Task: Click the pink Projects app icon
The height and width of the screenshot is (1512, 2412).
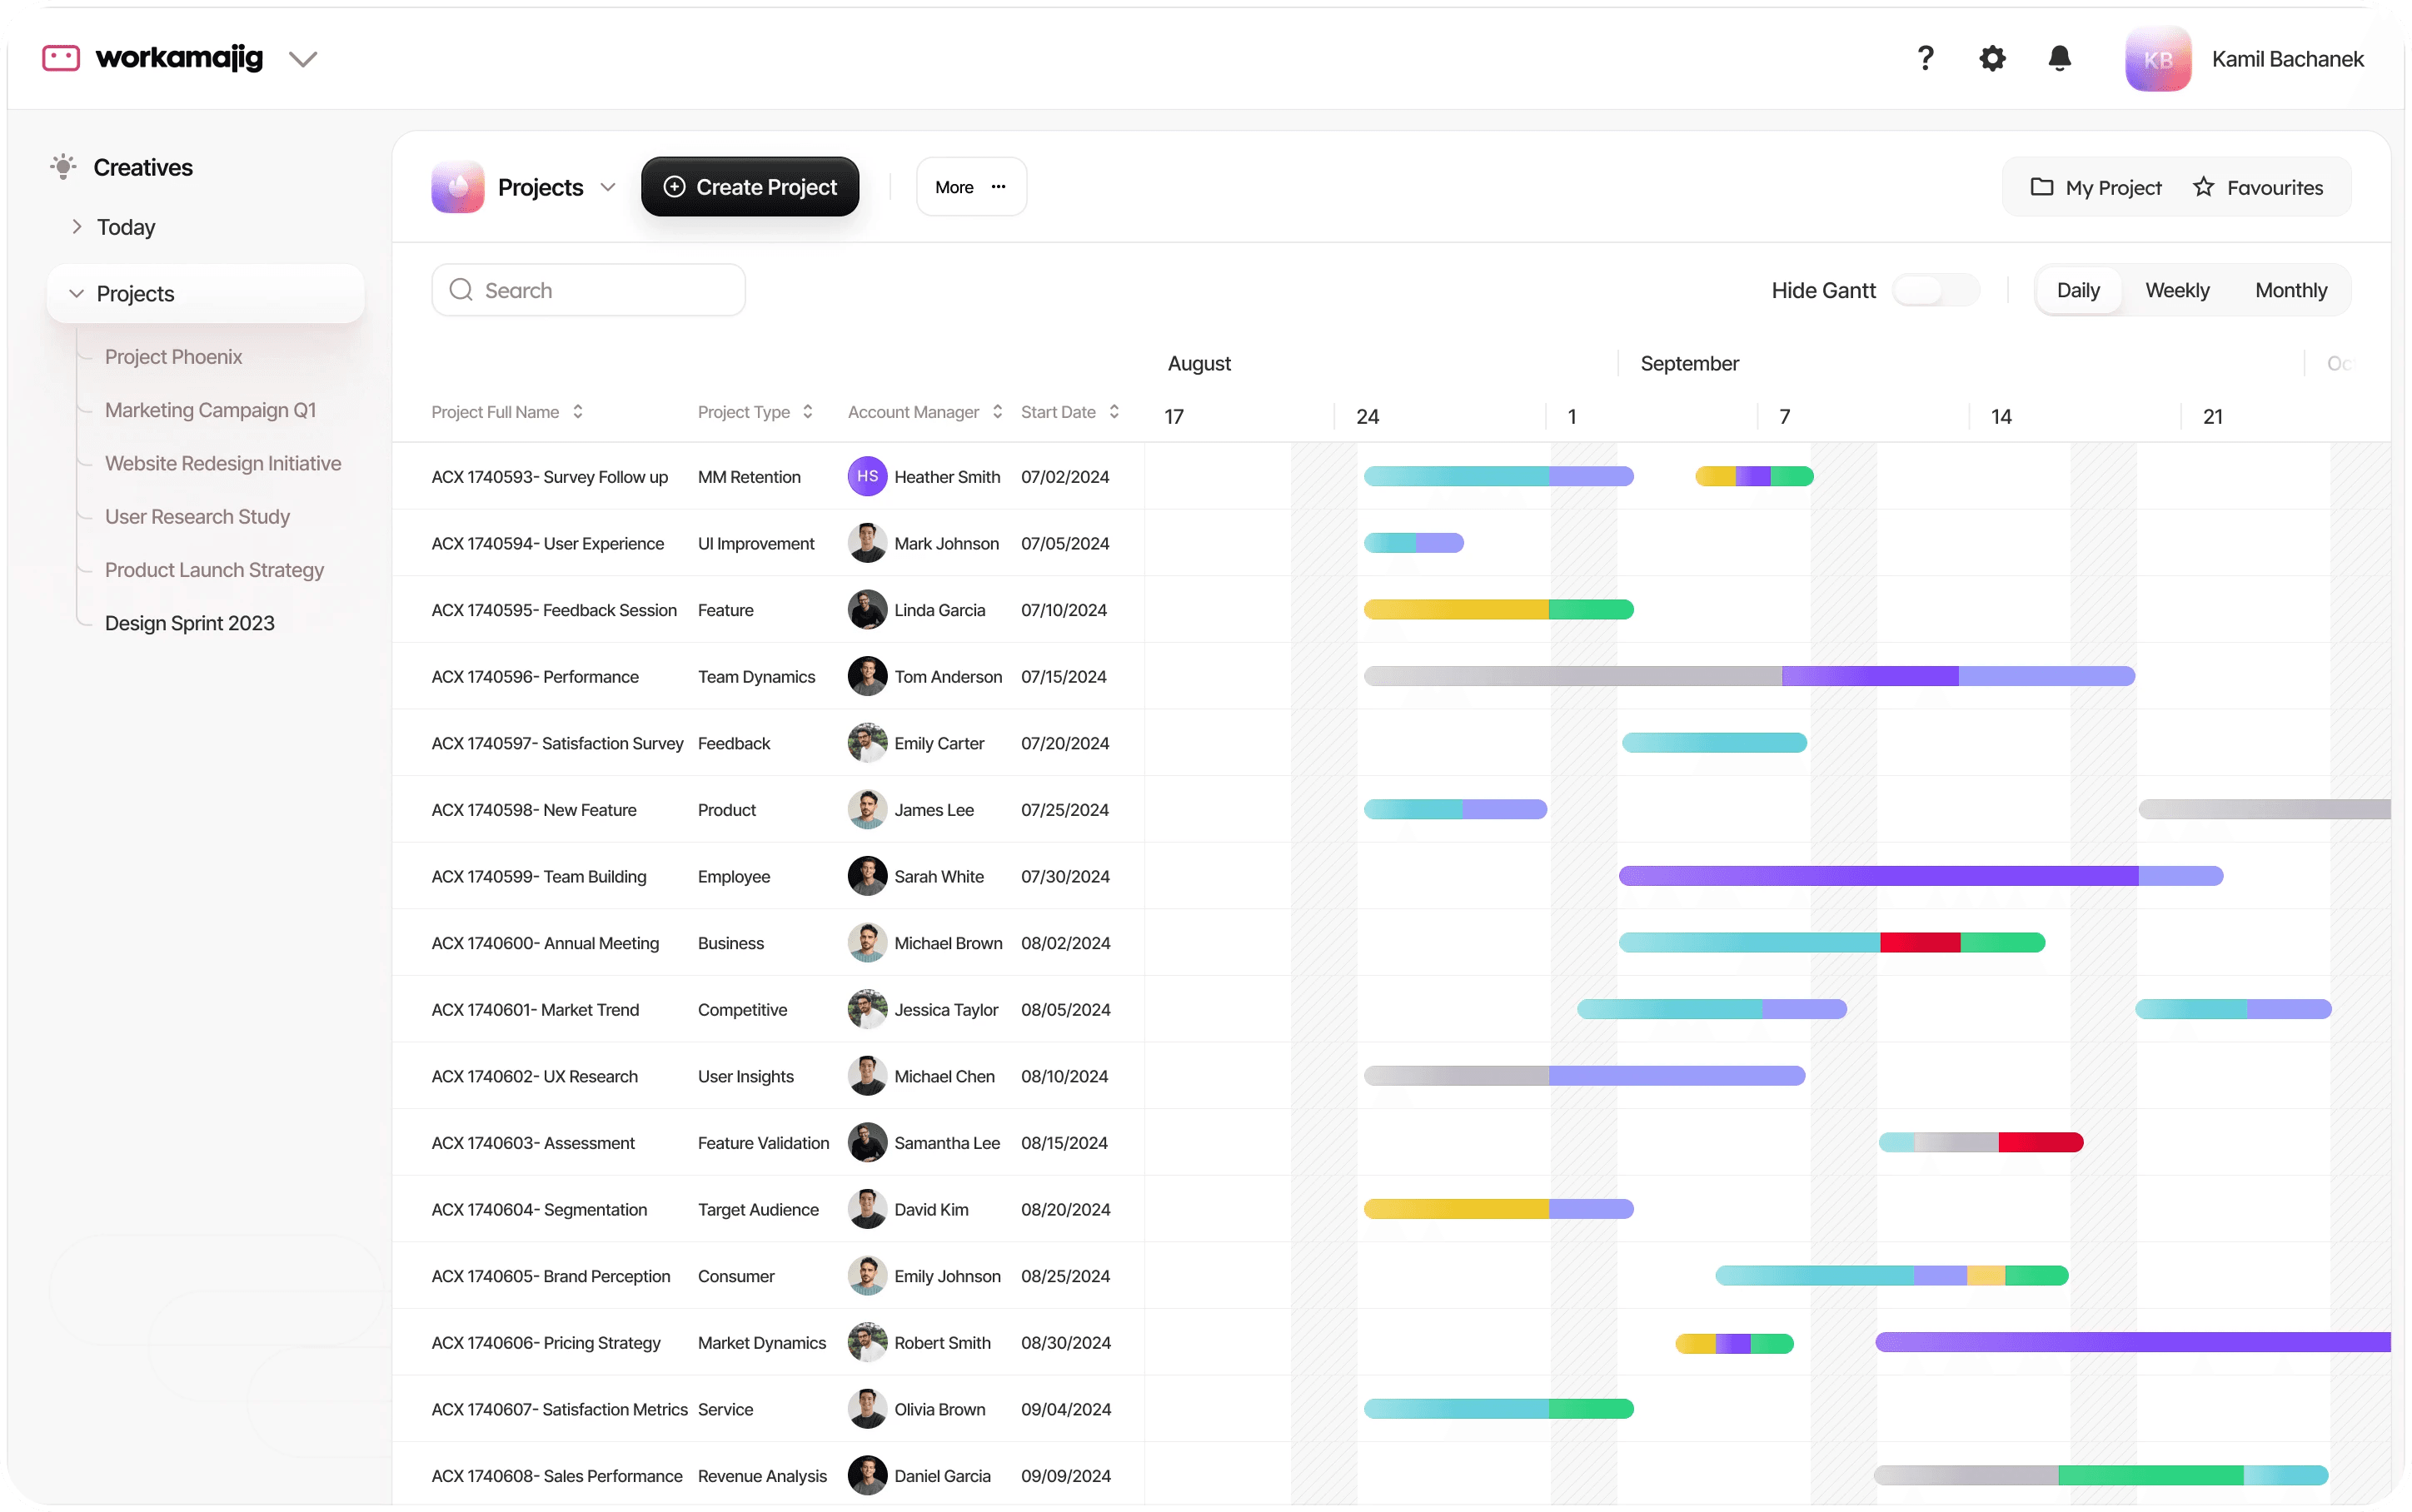Action: [458, 187]
